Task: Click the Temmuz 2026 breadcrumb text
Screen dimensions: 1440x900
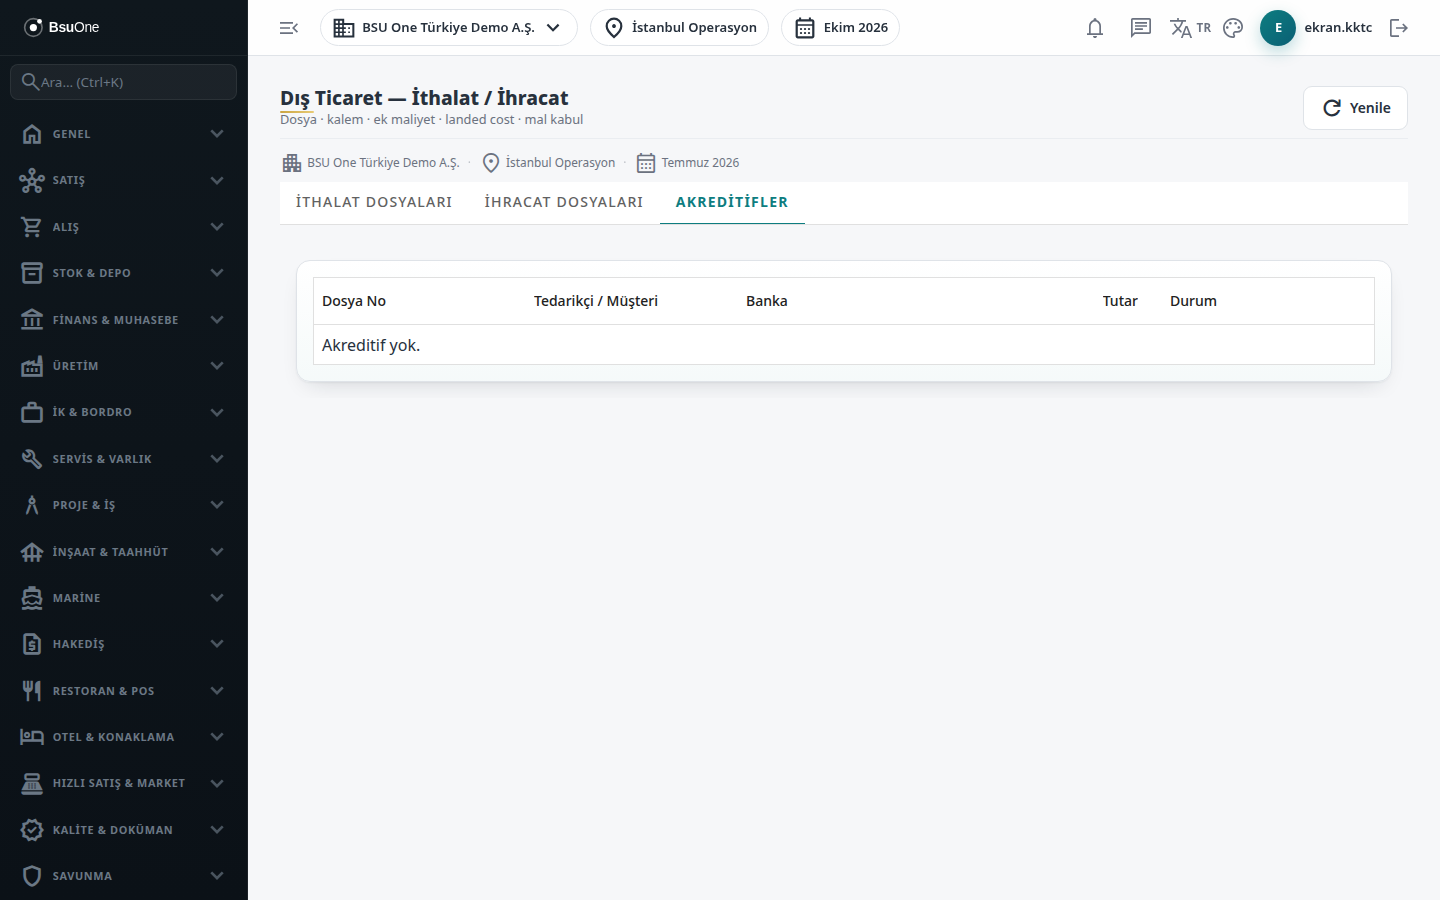Action: 700,163
